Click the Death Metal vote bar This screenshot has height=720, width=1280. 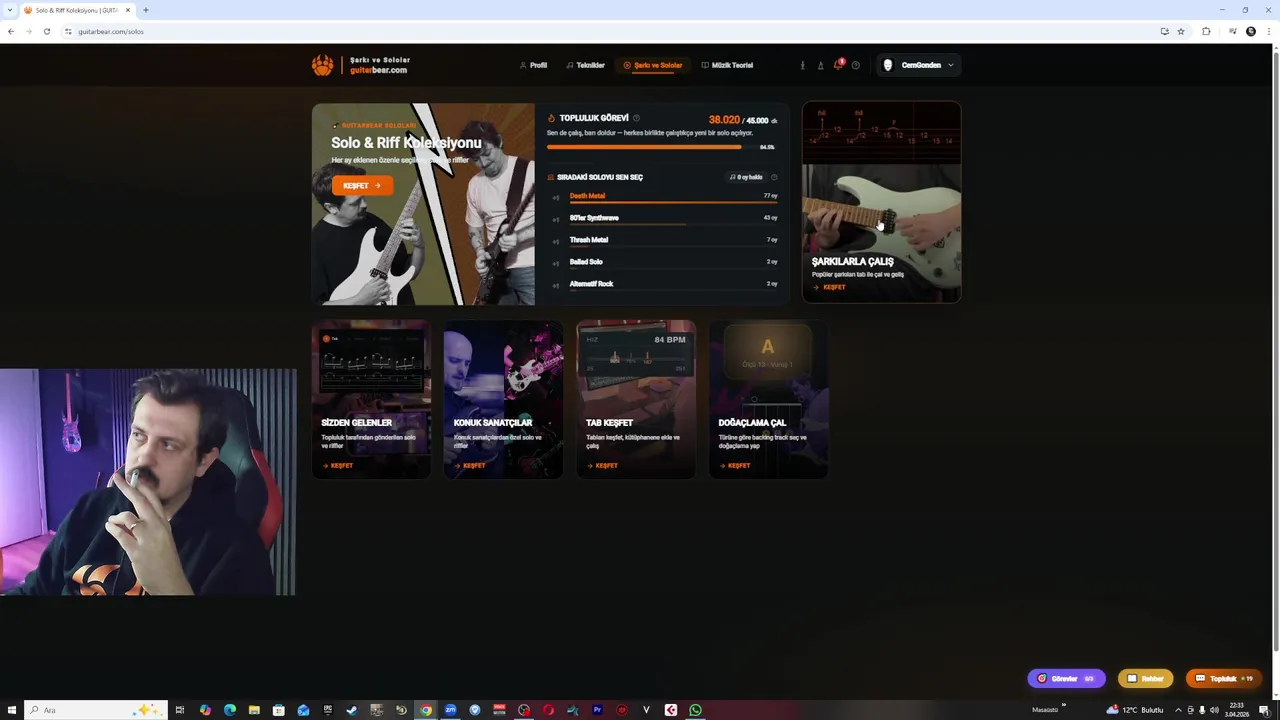point(673,203)
